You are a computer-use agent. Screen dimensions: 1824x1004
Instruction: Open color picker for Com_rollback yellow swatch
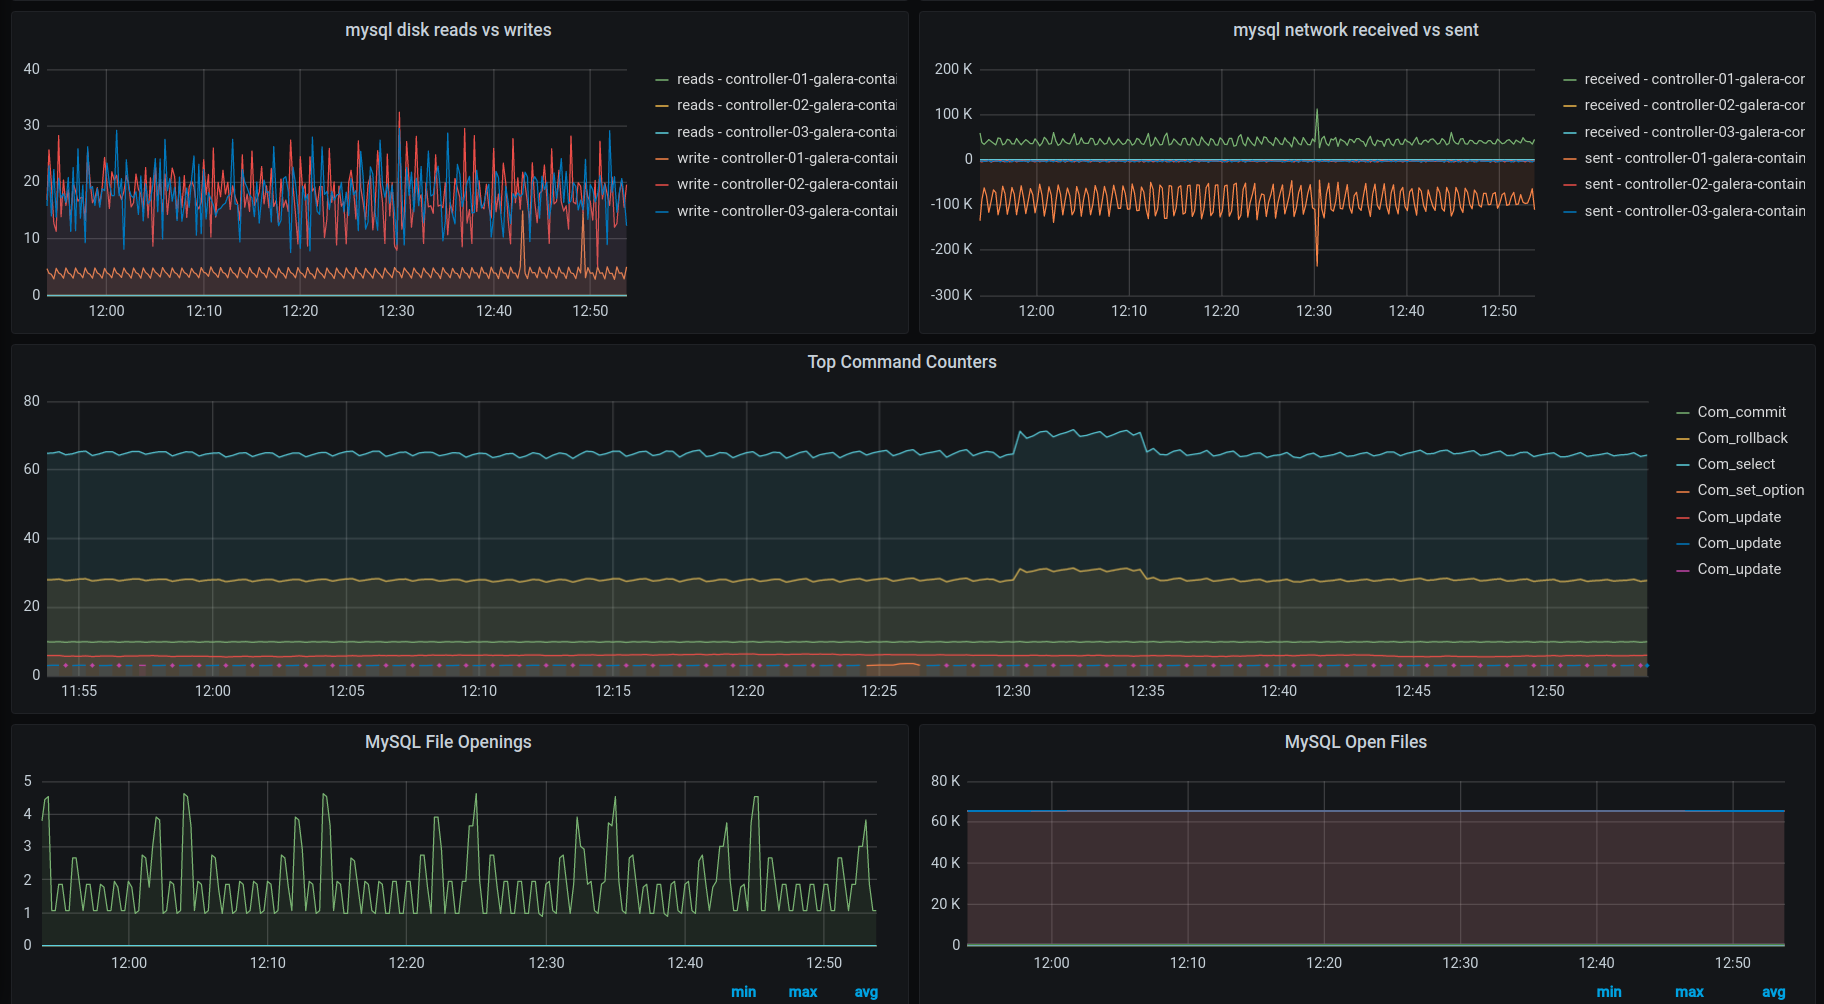tap(1682, 438)
